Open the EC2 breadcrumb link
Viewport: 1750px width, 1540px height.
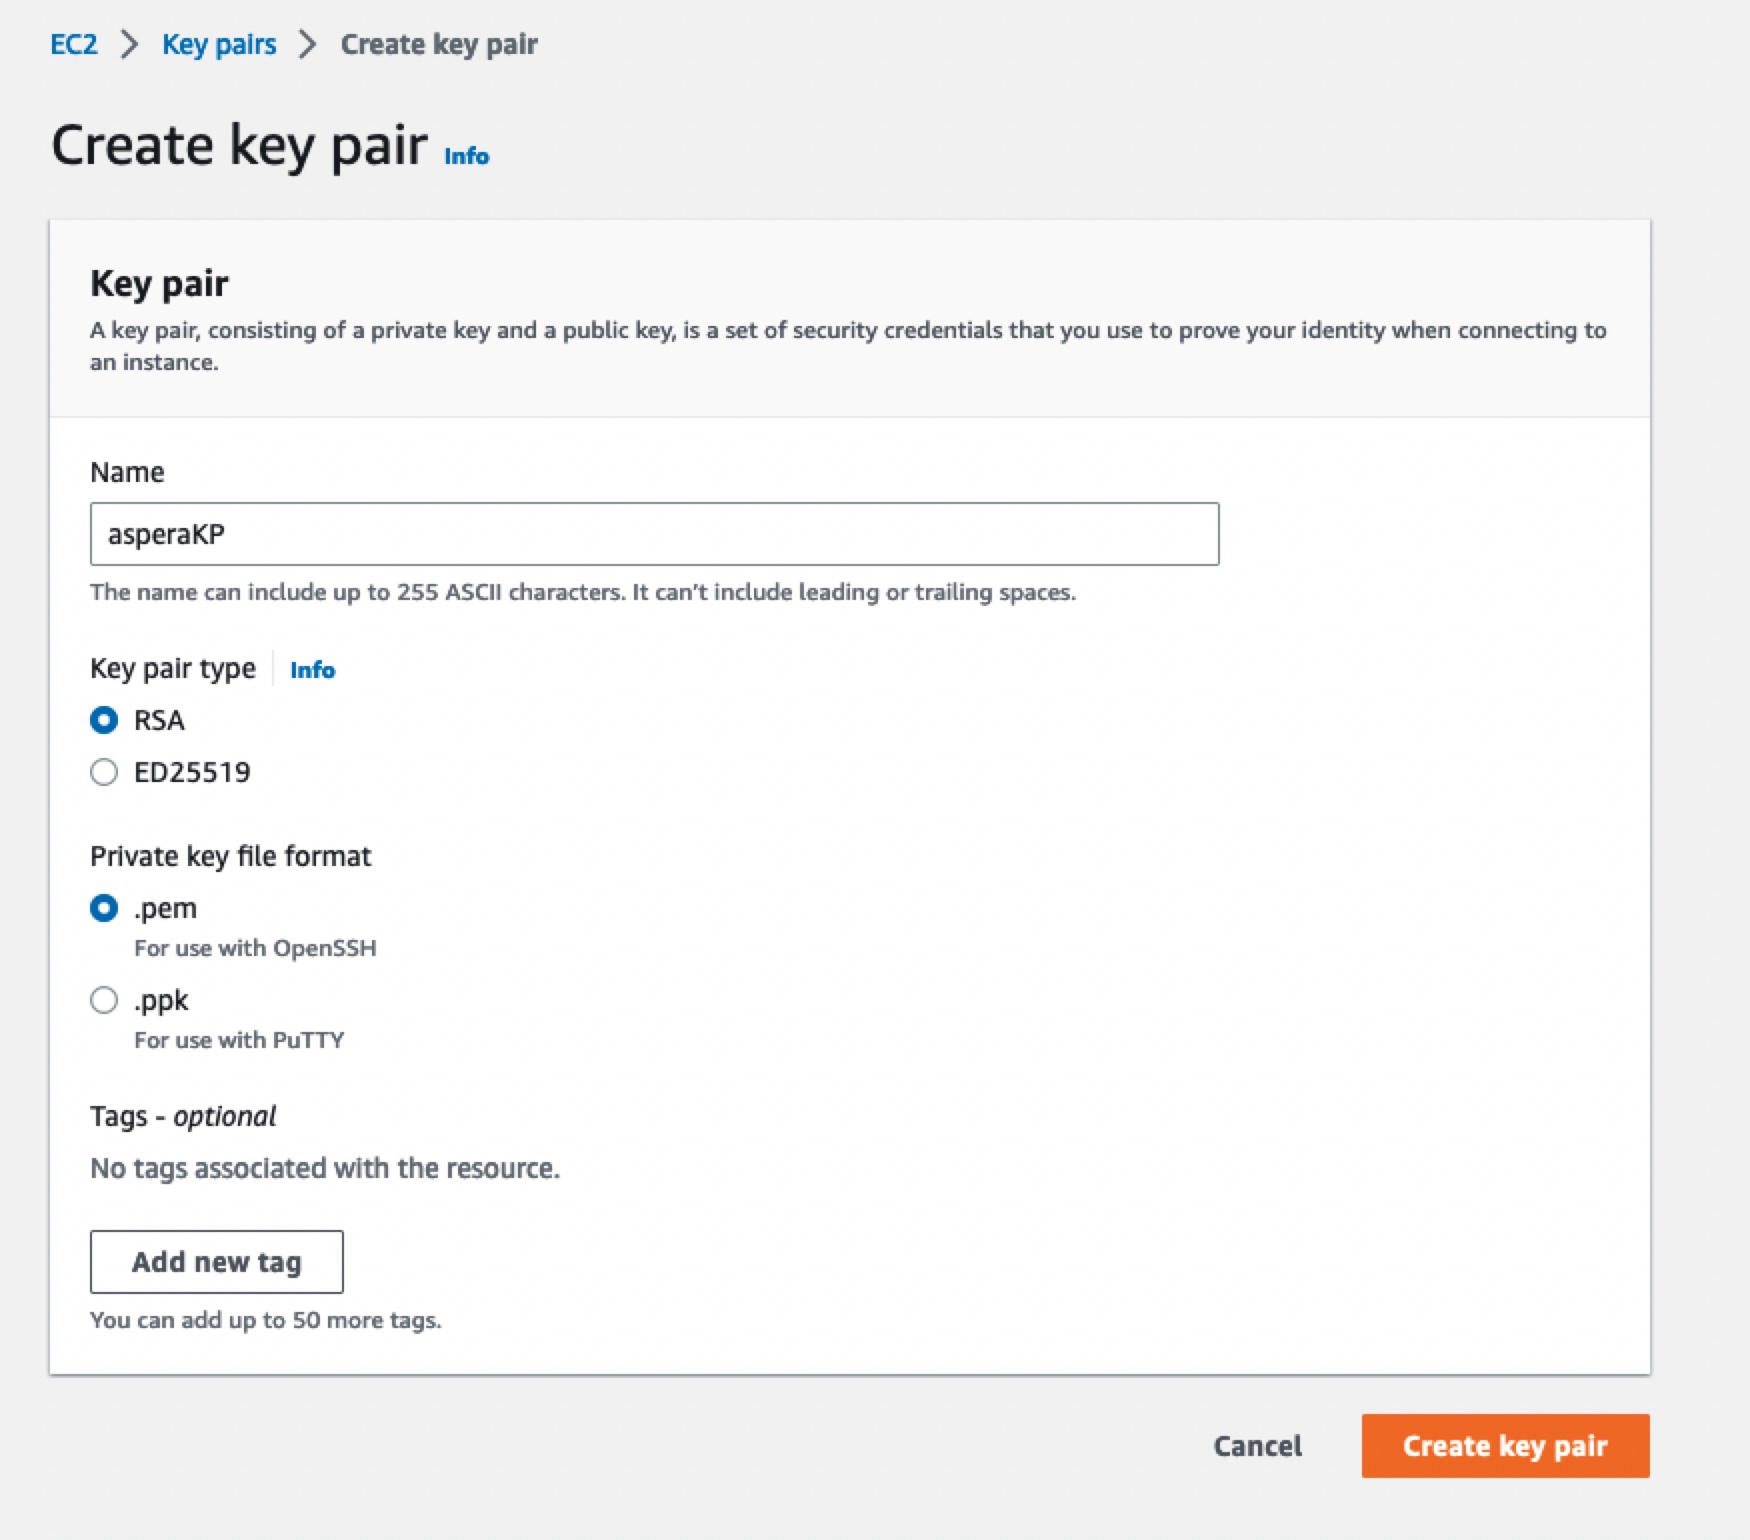[74, 44]
